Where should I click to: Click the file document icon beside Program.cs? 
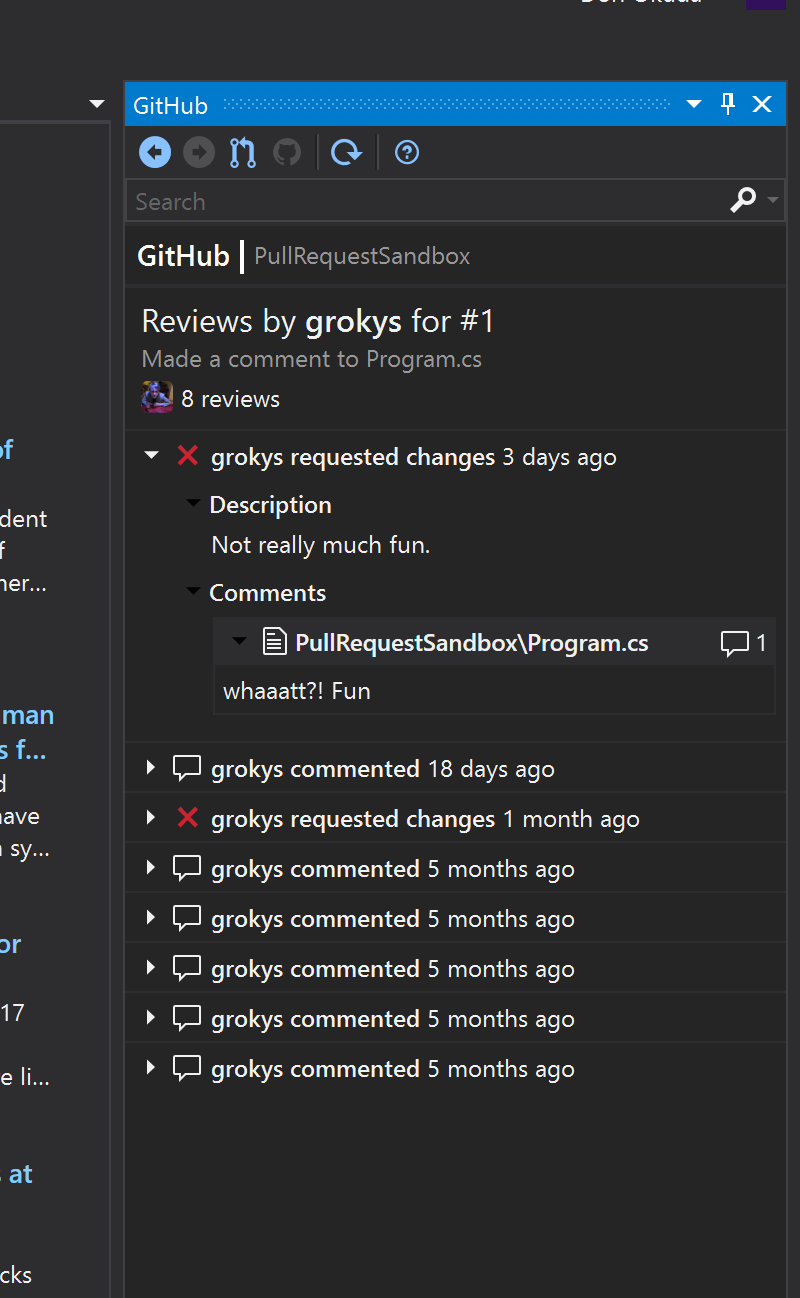[274, 642]
